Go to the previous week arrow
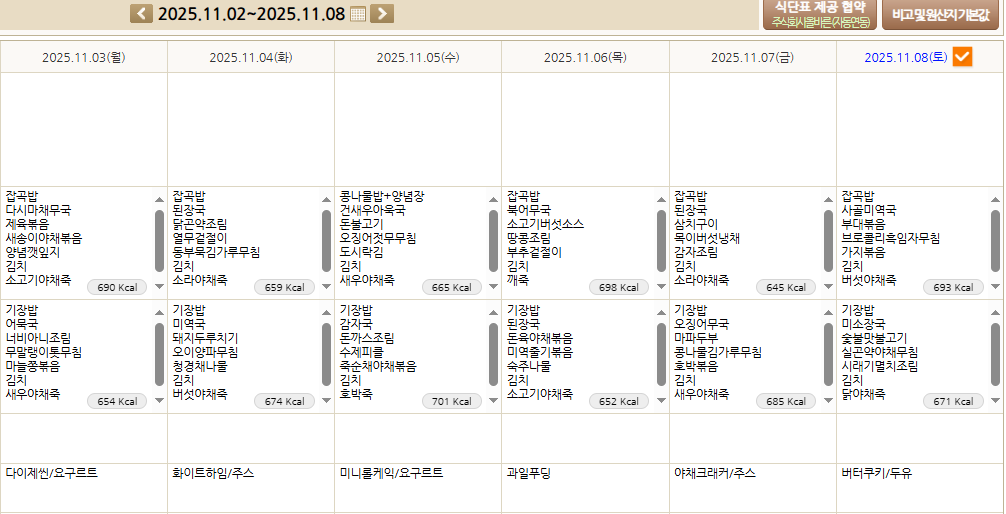 point(142,13)
